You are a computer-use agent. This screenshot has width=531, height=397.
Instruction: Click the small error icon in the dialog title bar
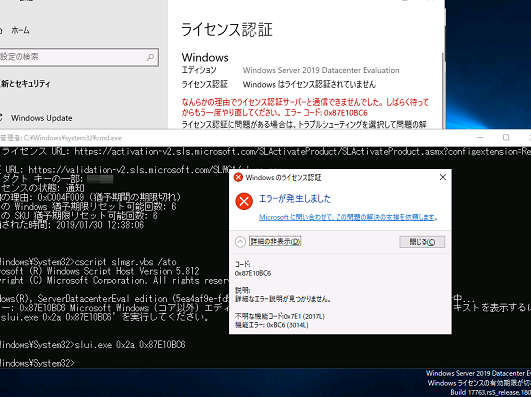point(238,177)
